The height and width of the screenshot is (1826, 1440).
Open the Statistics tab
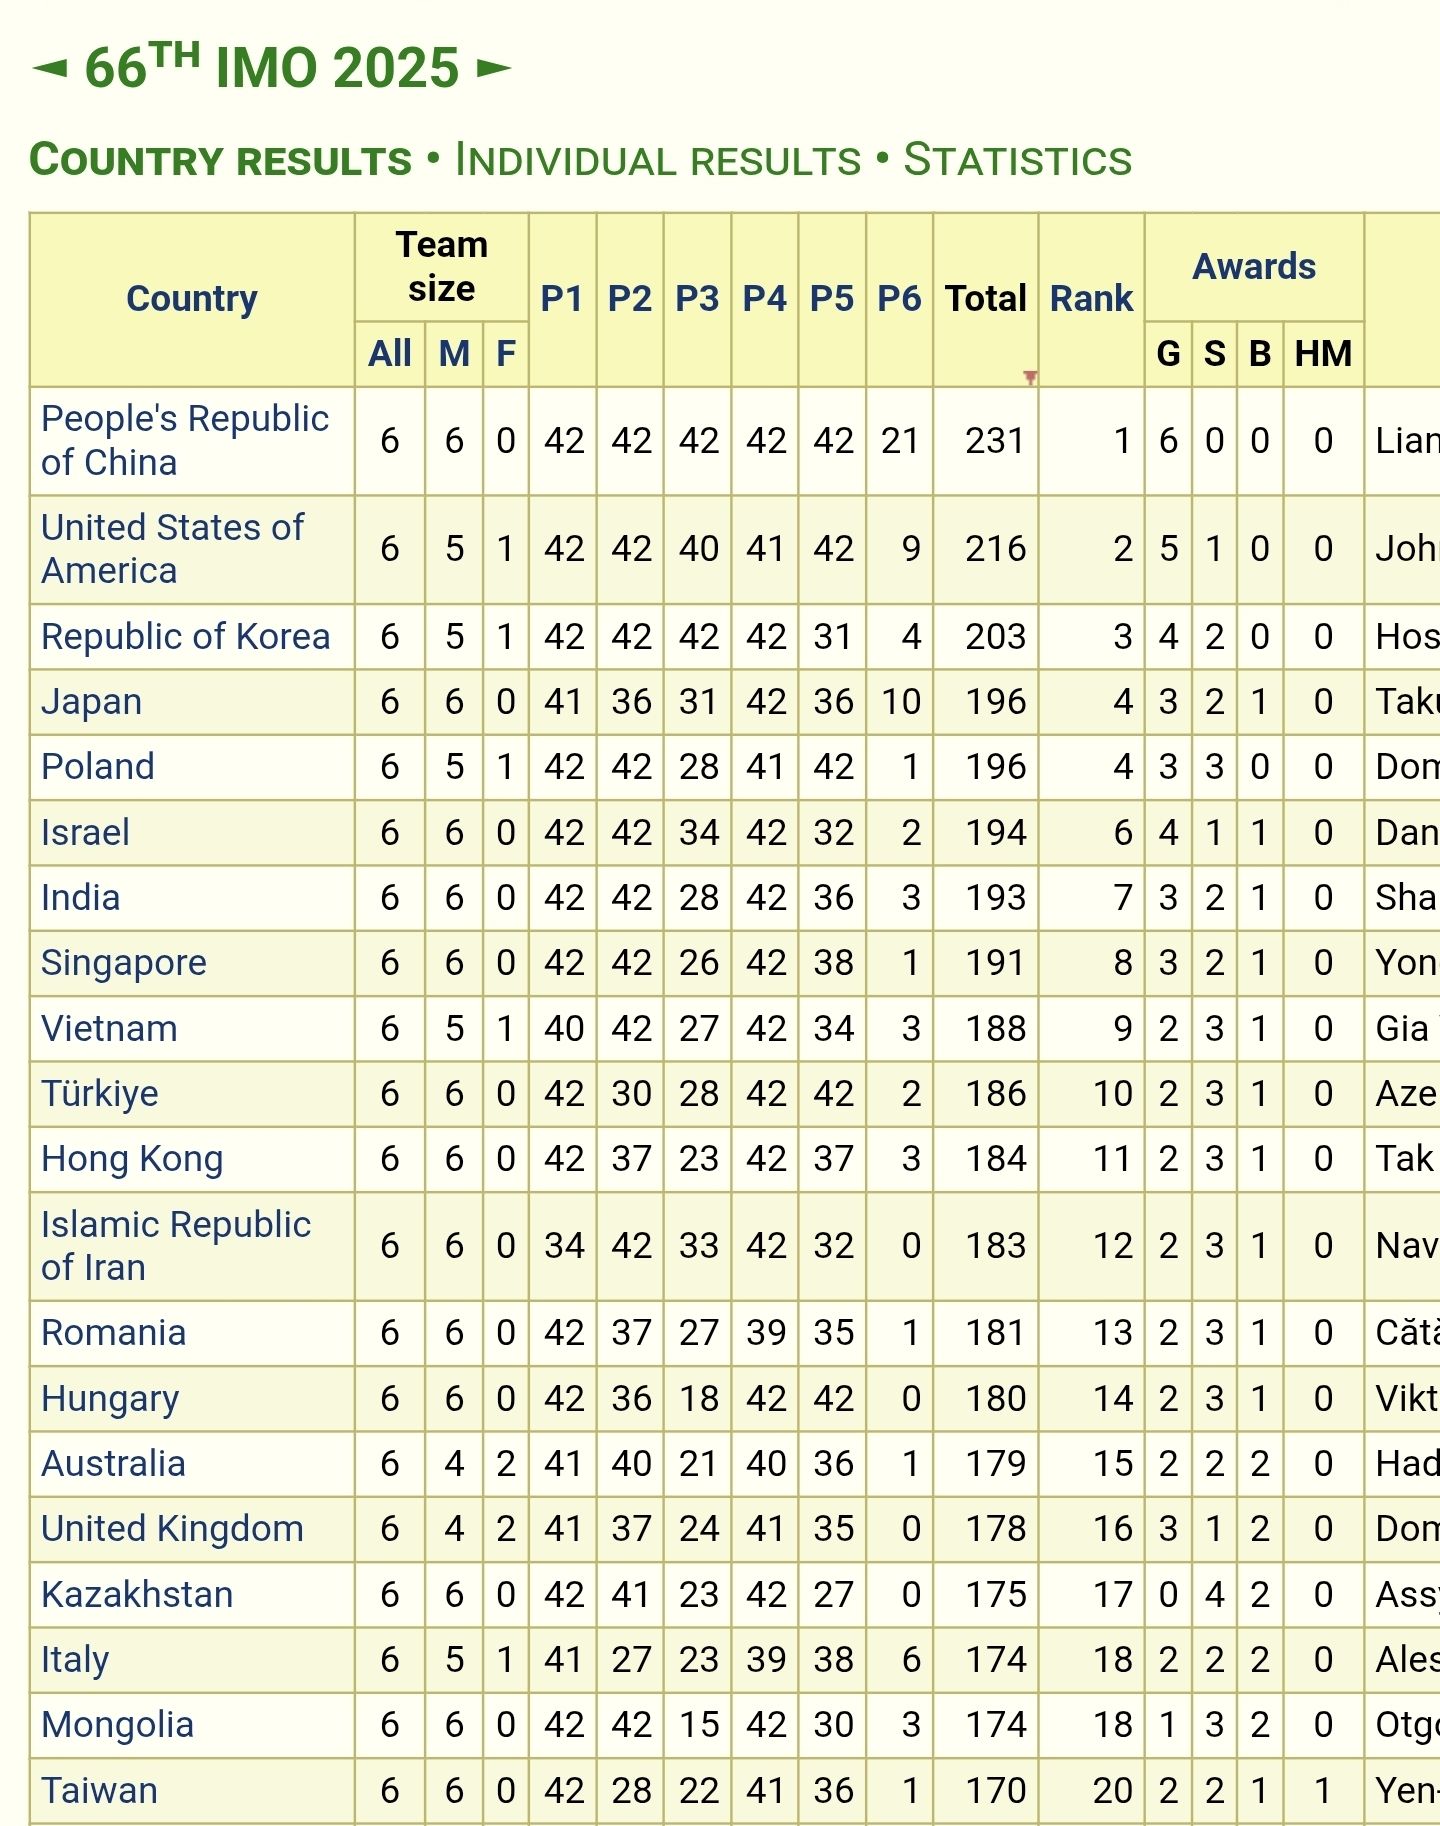click(x=1017, y=161)
